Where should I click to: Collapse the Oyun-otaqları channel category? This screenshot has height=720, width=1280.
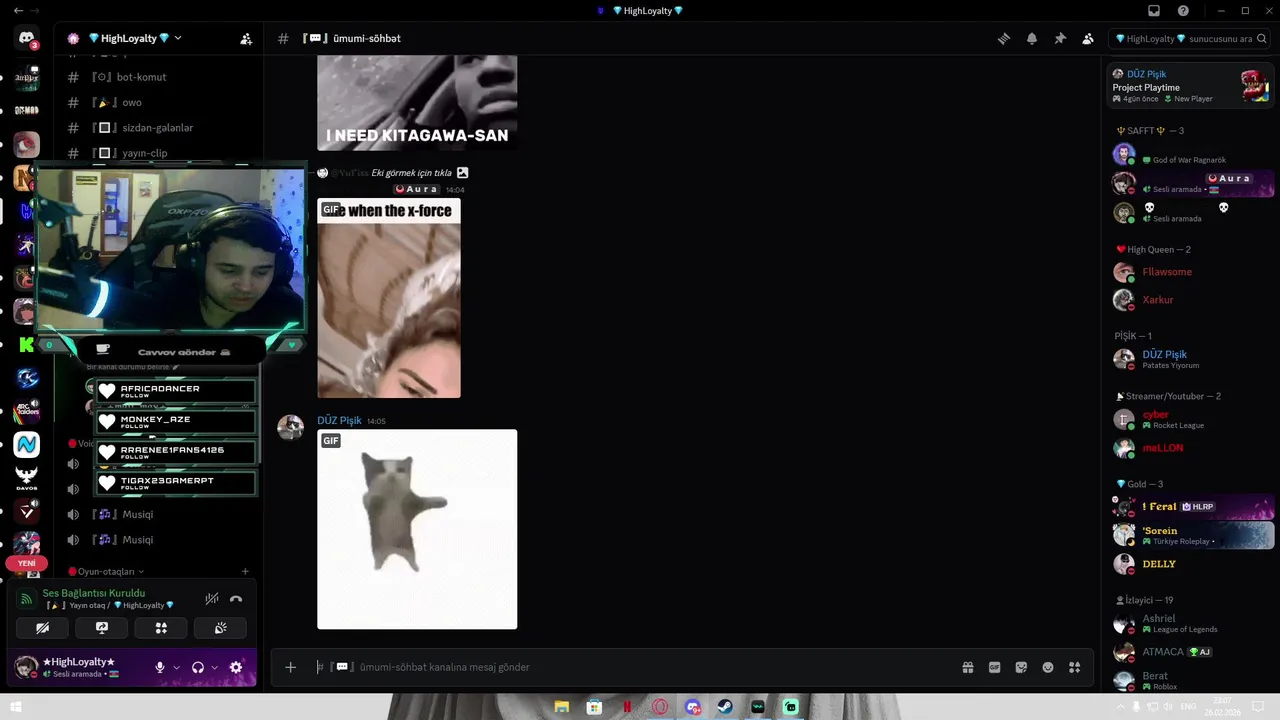click(105, 572)
